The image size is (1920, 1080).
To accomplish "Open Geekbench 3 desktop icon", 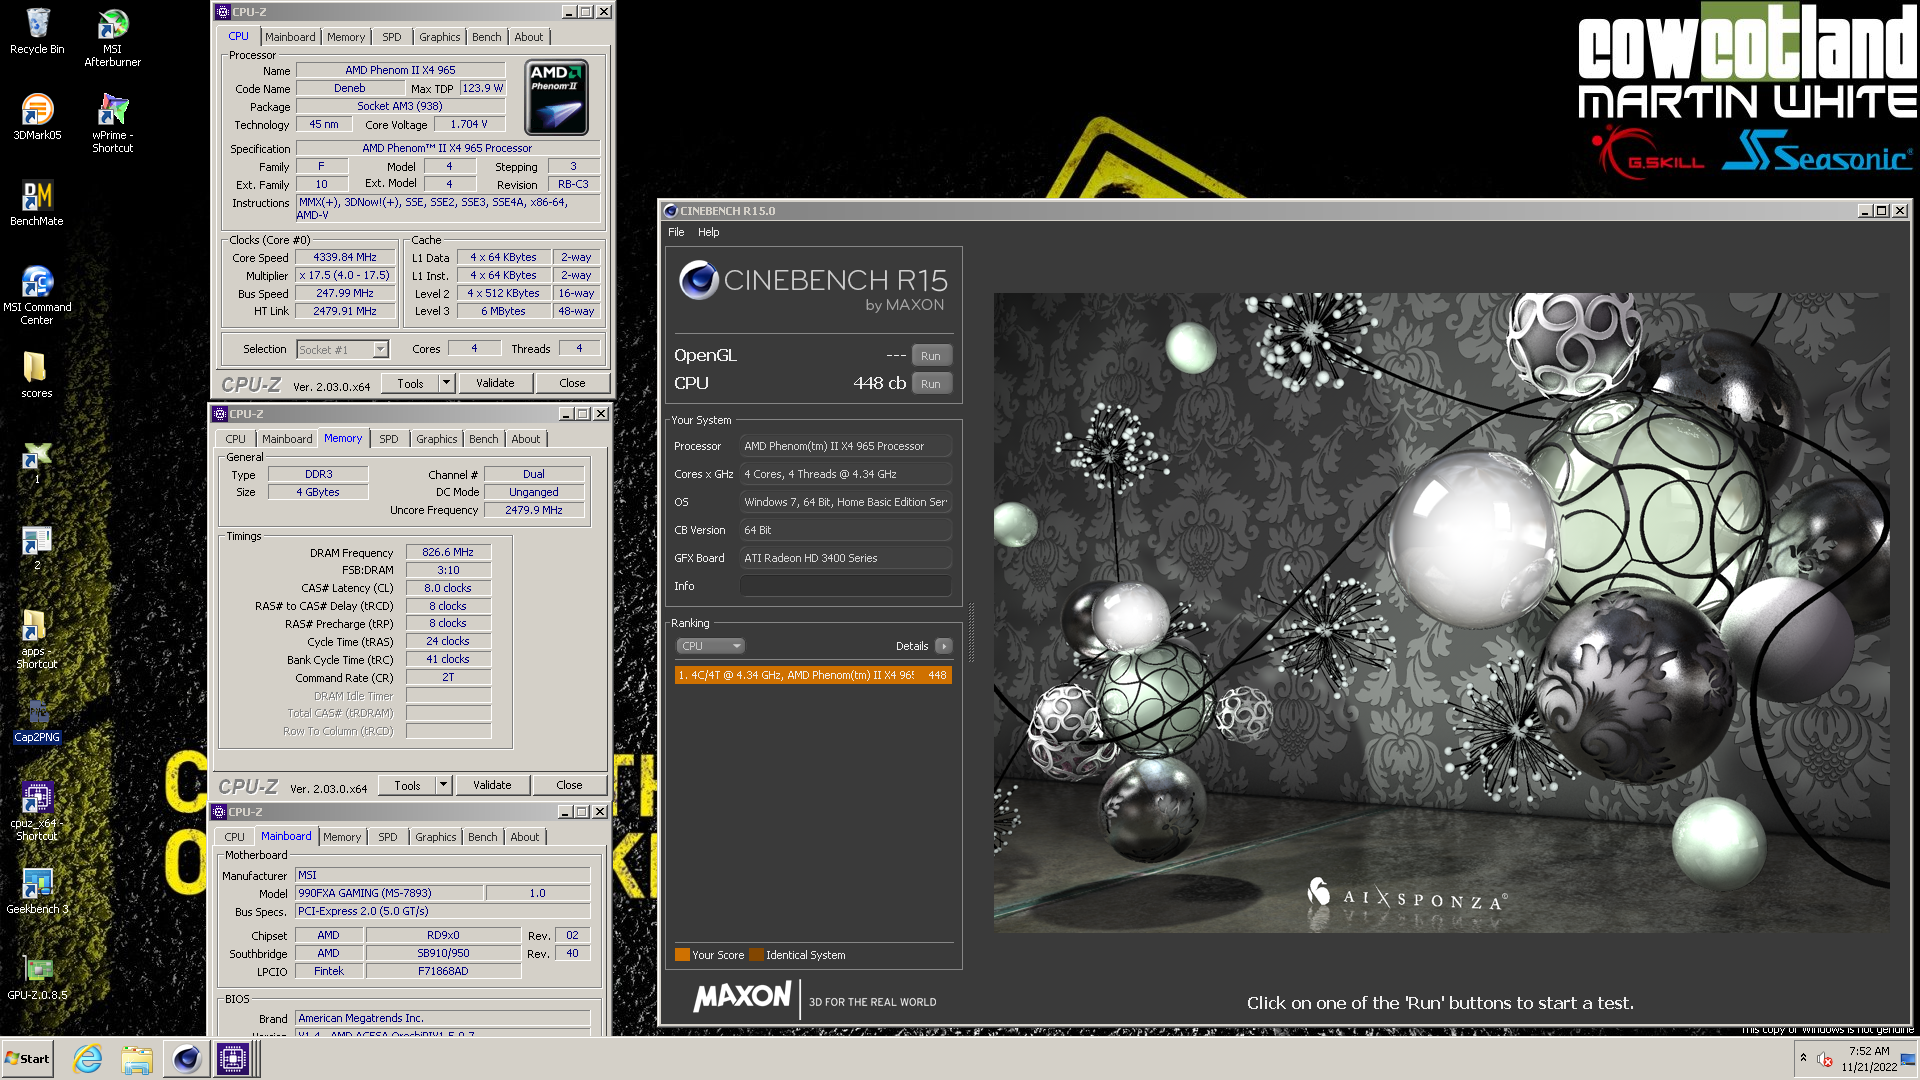I will (x=37, y=890).
